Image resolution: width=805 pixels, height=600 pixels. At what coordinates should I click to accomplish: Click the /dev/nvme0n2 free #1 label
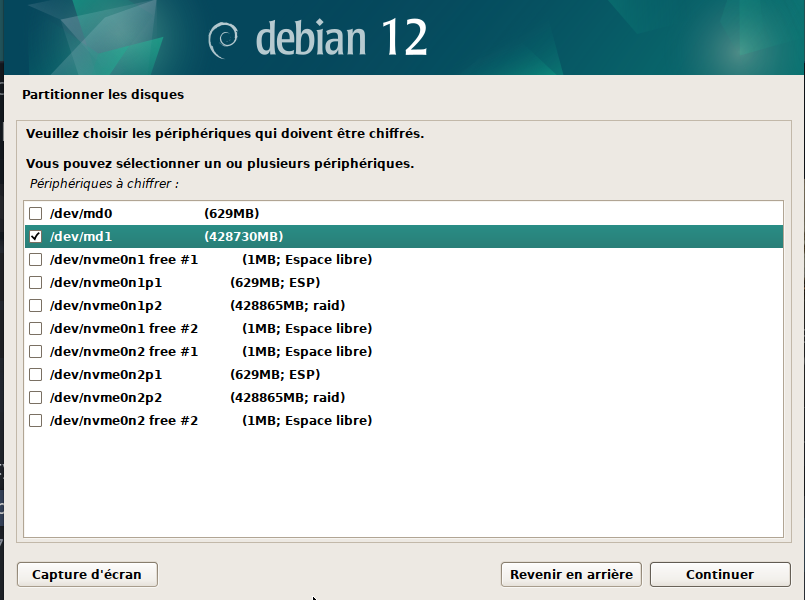124,352
